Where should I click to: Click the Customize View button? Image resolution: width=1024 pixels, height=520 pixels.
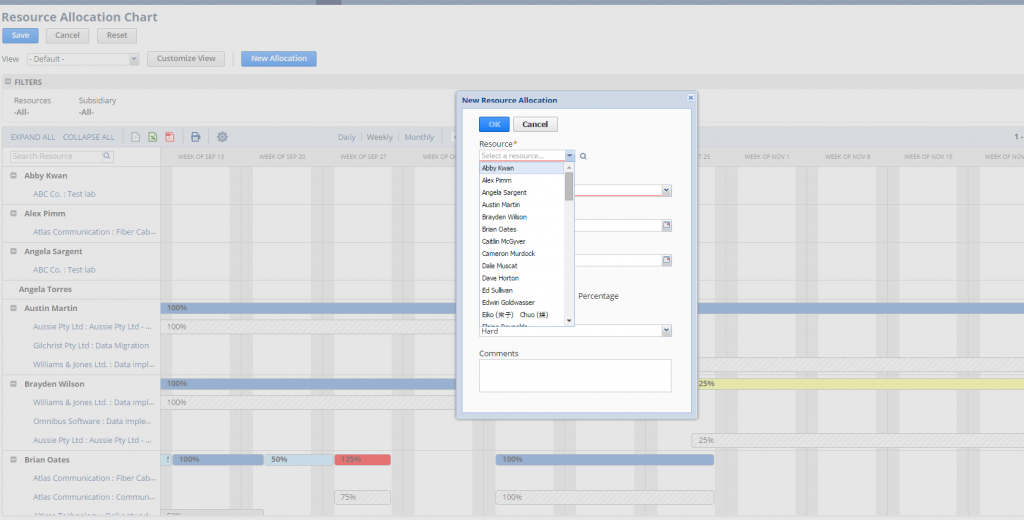click(x=185, y=59)
